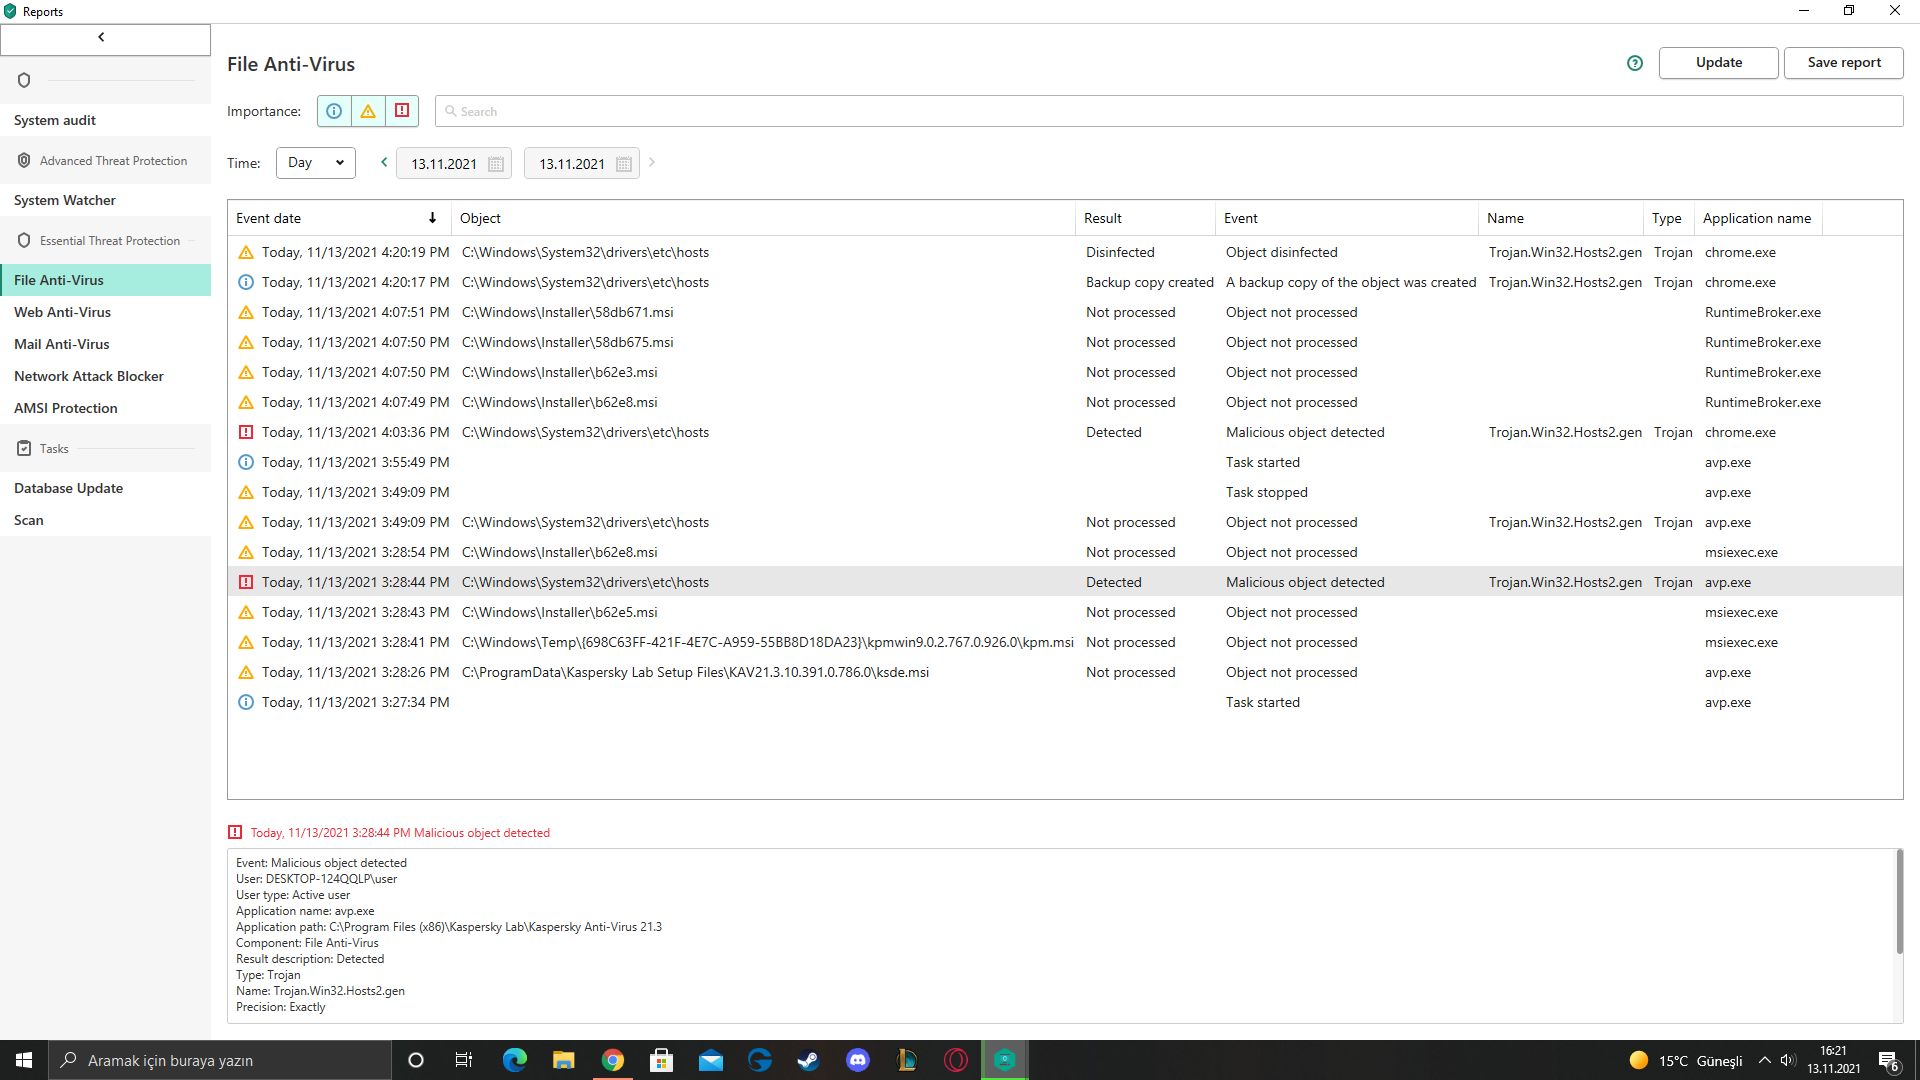Open the Network Attack Blocker report
The height and width of the screenshot is (1080, 1920).
(x=89, y=376)
